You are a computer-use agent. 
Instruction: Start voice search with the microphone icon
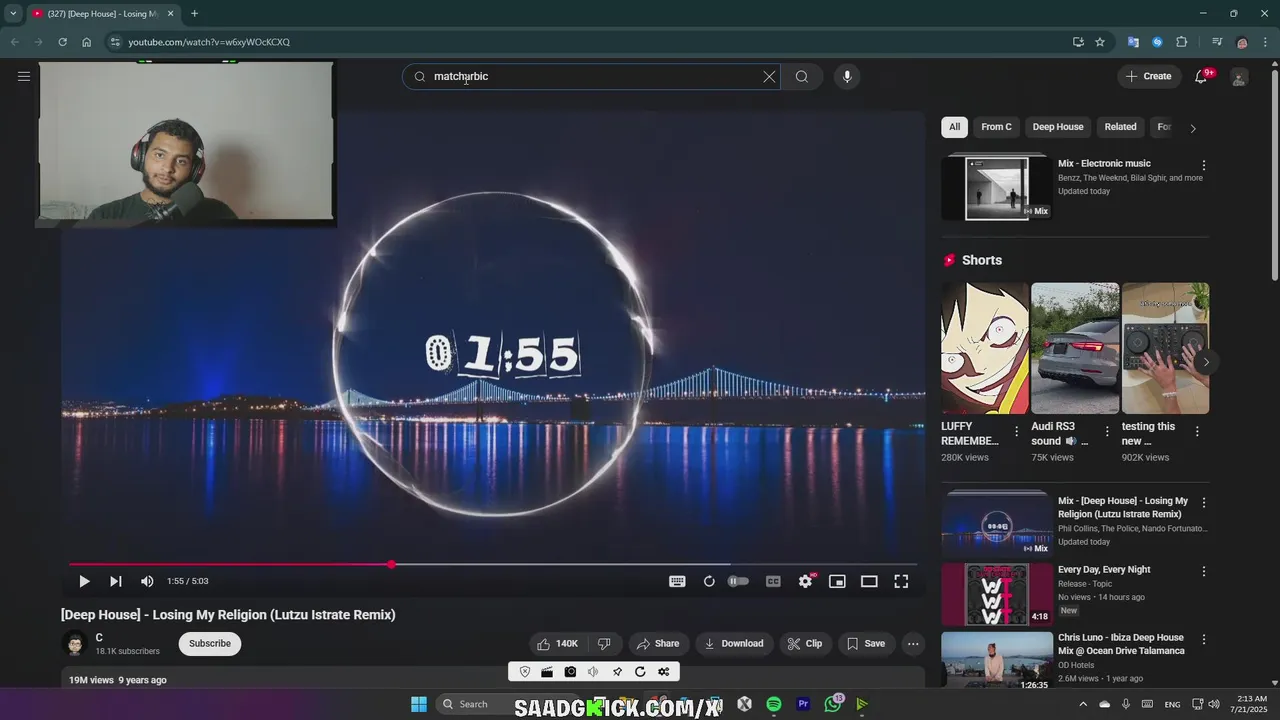pyautogui.click(x=847, y=76)
